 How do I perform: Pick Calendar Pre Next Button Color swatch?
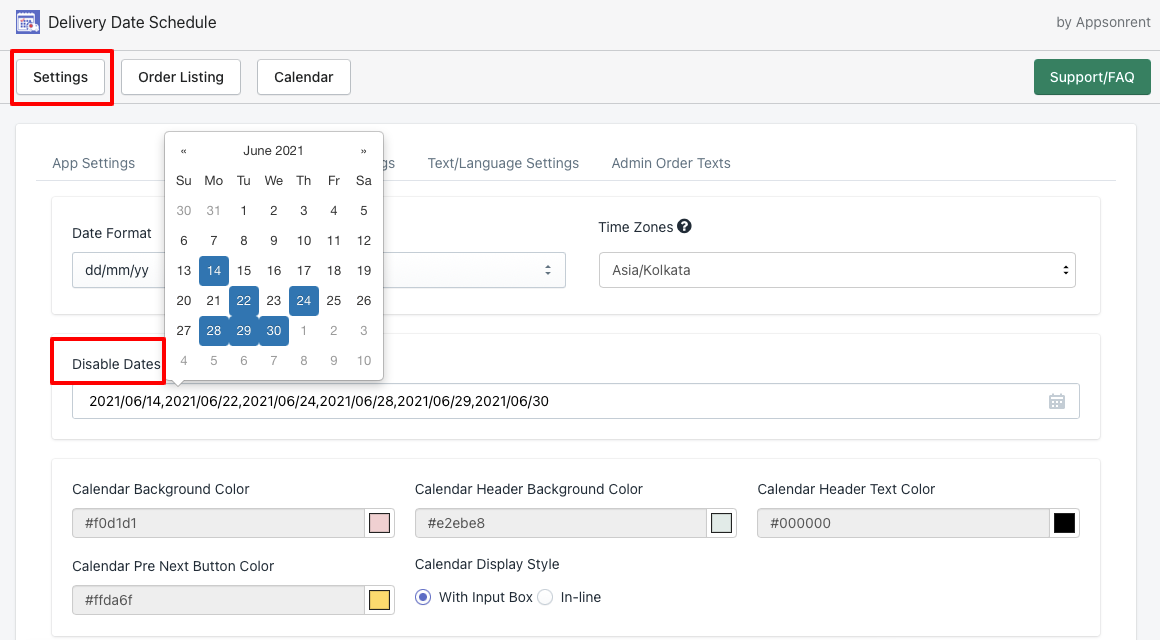pyautogui.click(x=380, y=600)
